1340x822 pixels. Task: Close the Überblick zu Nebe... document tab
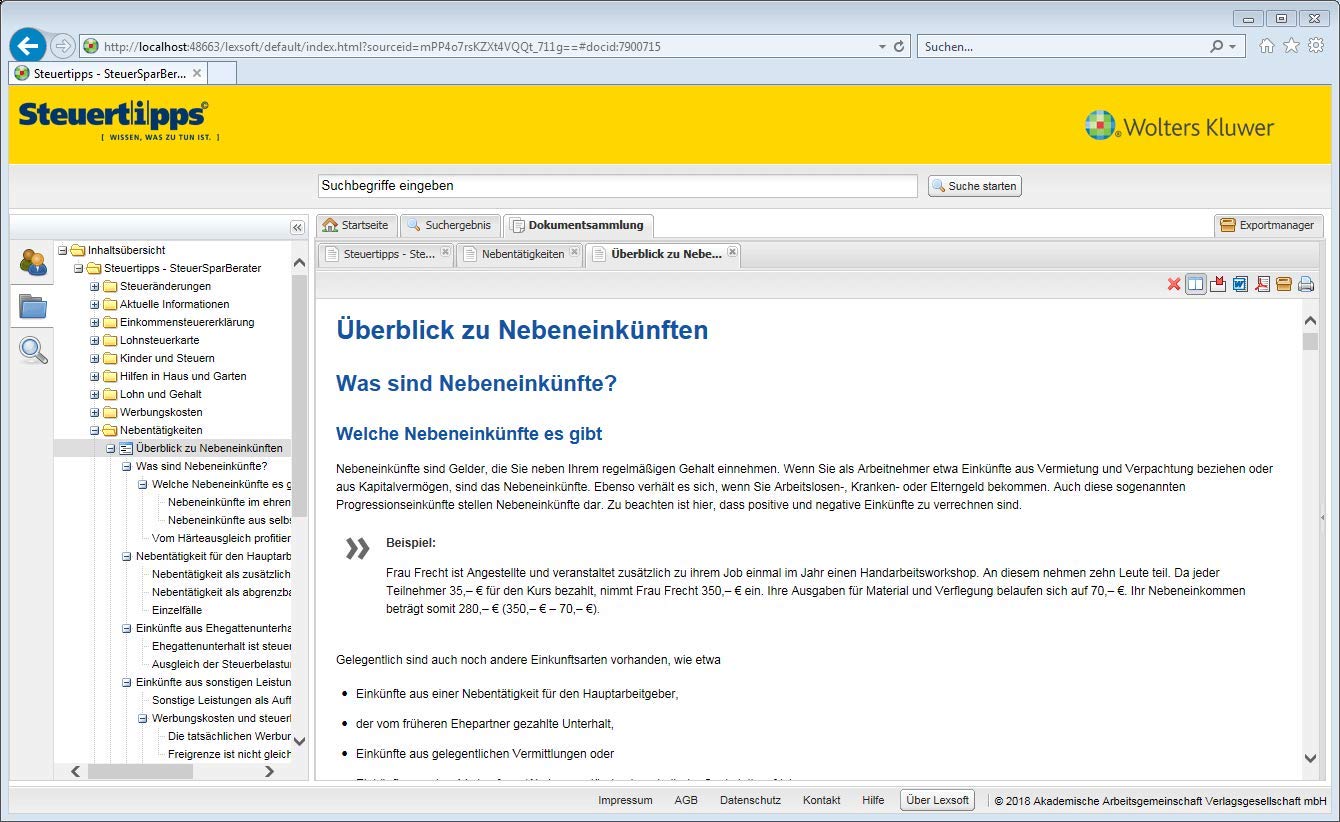click(732, 252)
